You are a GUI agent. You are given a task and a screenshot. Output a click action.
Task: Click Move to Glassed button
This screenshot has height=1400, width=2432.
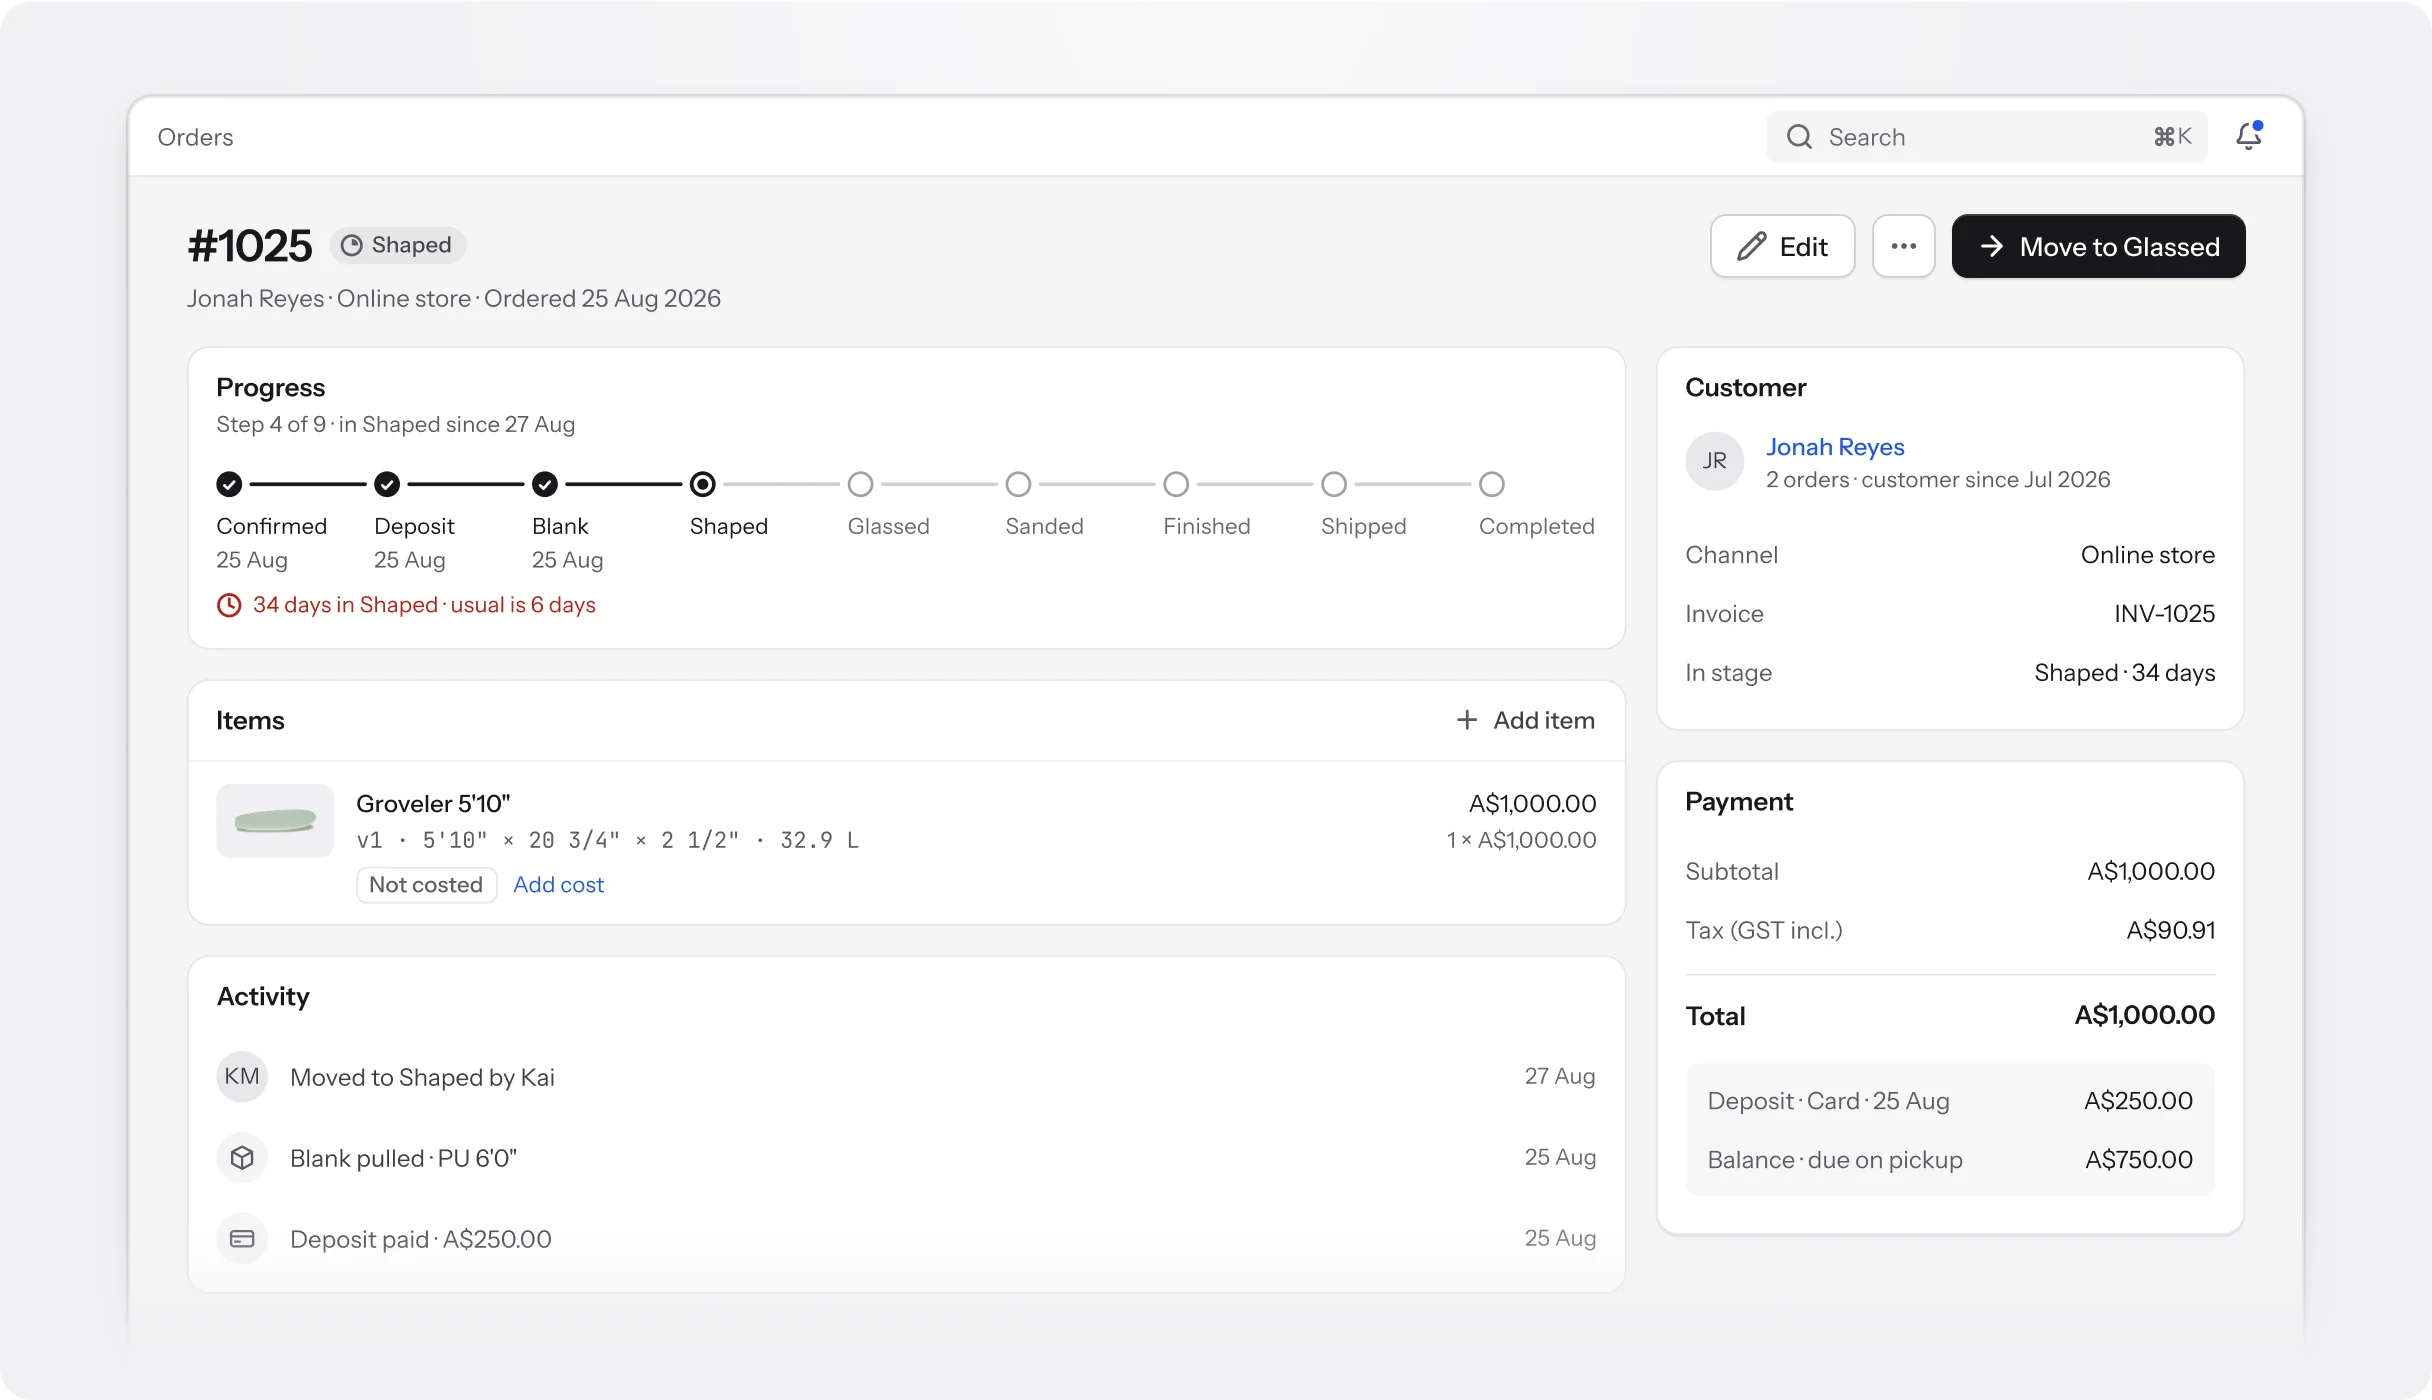tap(2098, 246)
